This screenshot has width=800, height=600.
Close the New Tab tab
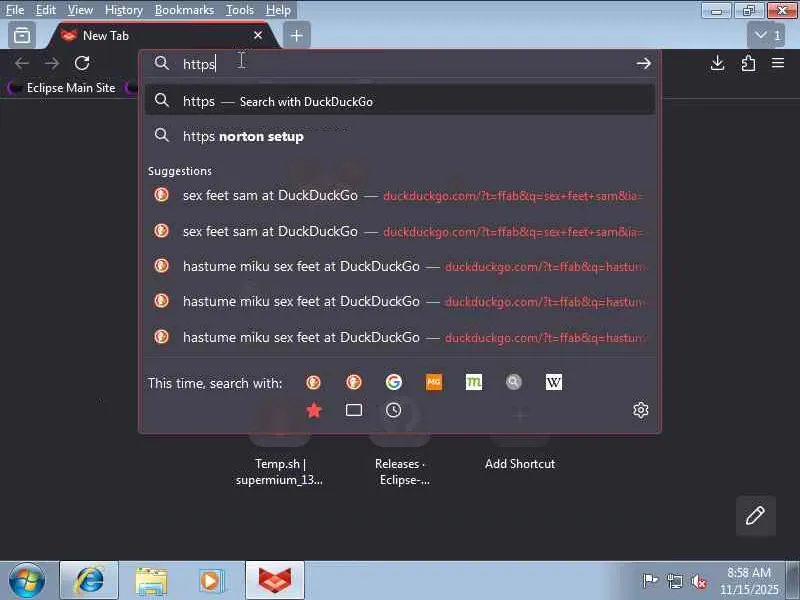coord(258,35)
